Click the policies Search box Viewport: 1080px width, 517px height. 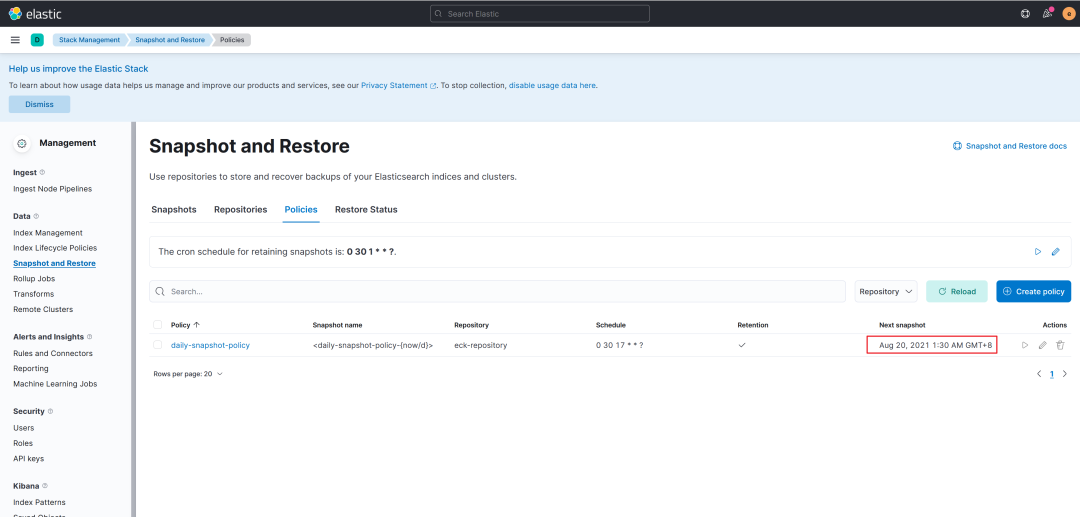[x=497, y=291]
